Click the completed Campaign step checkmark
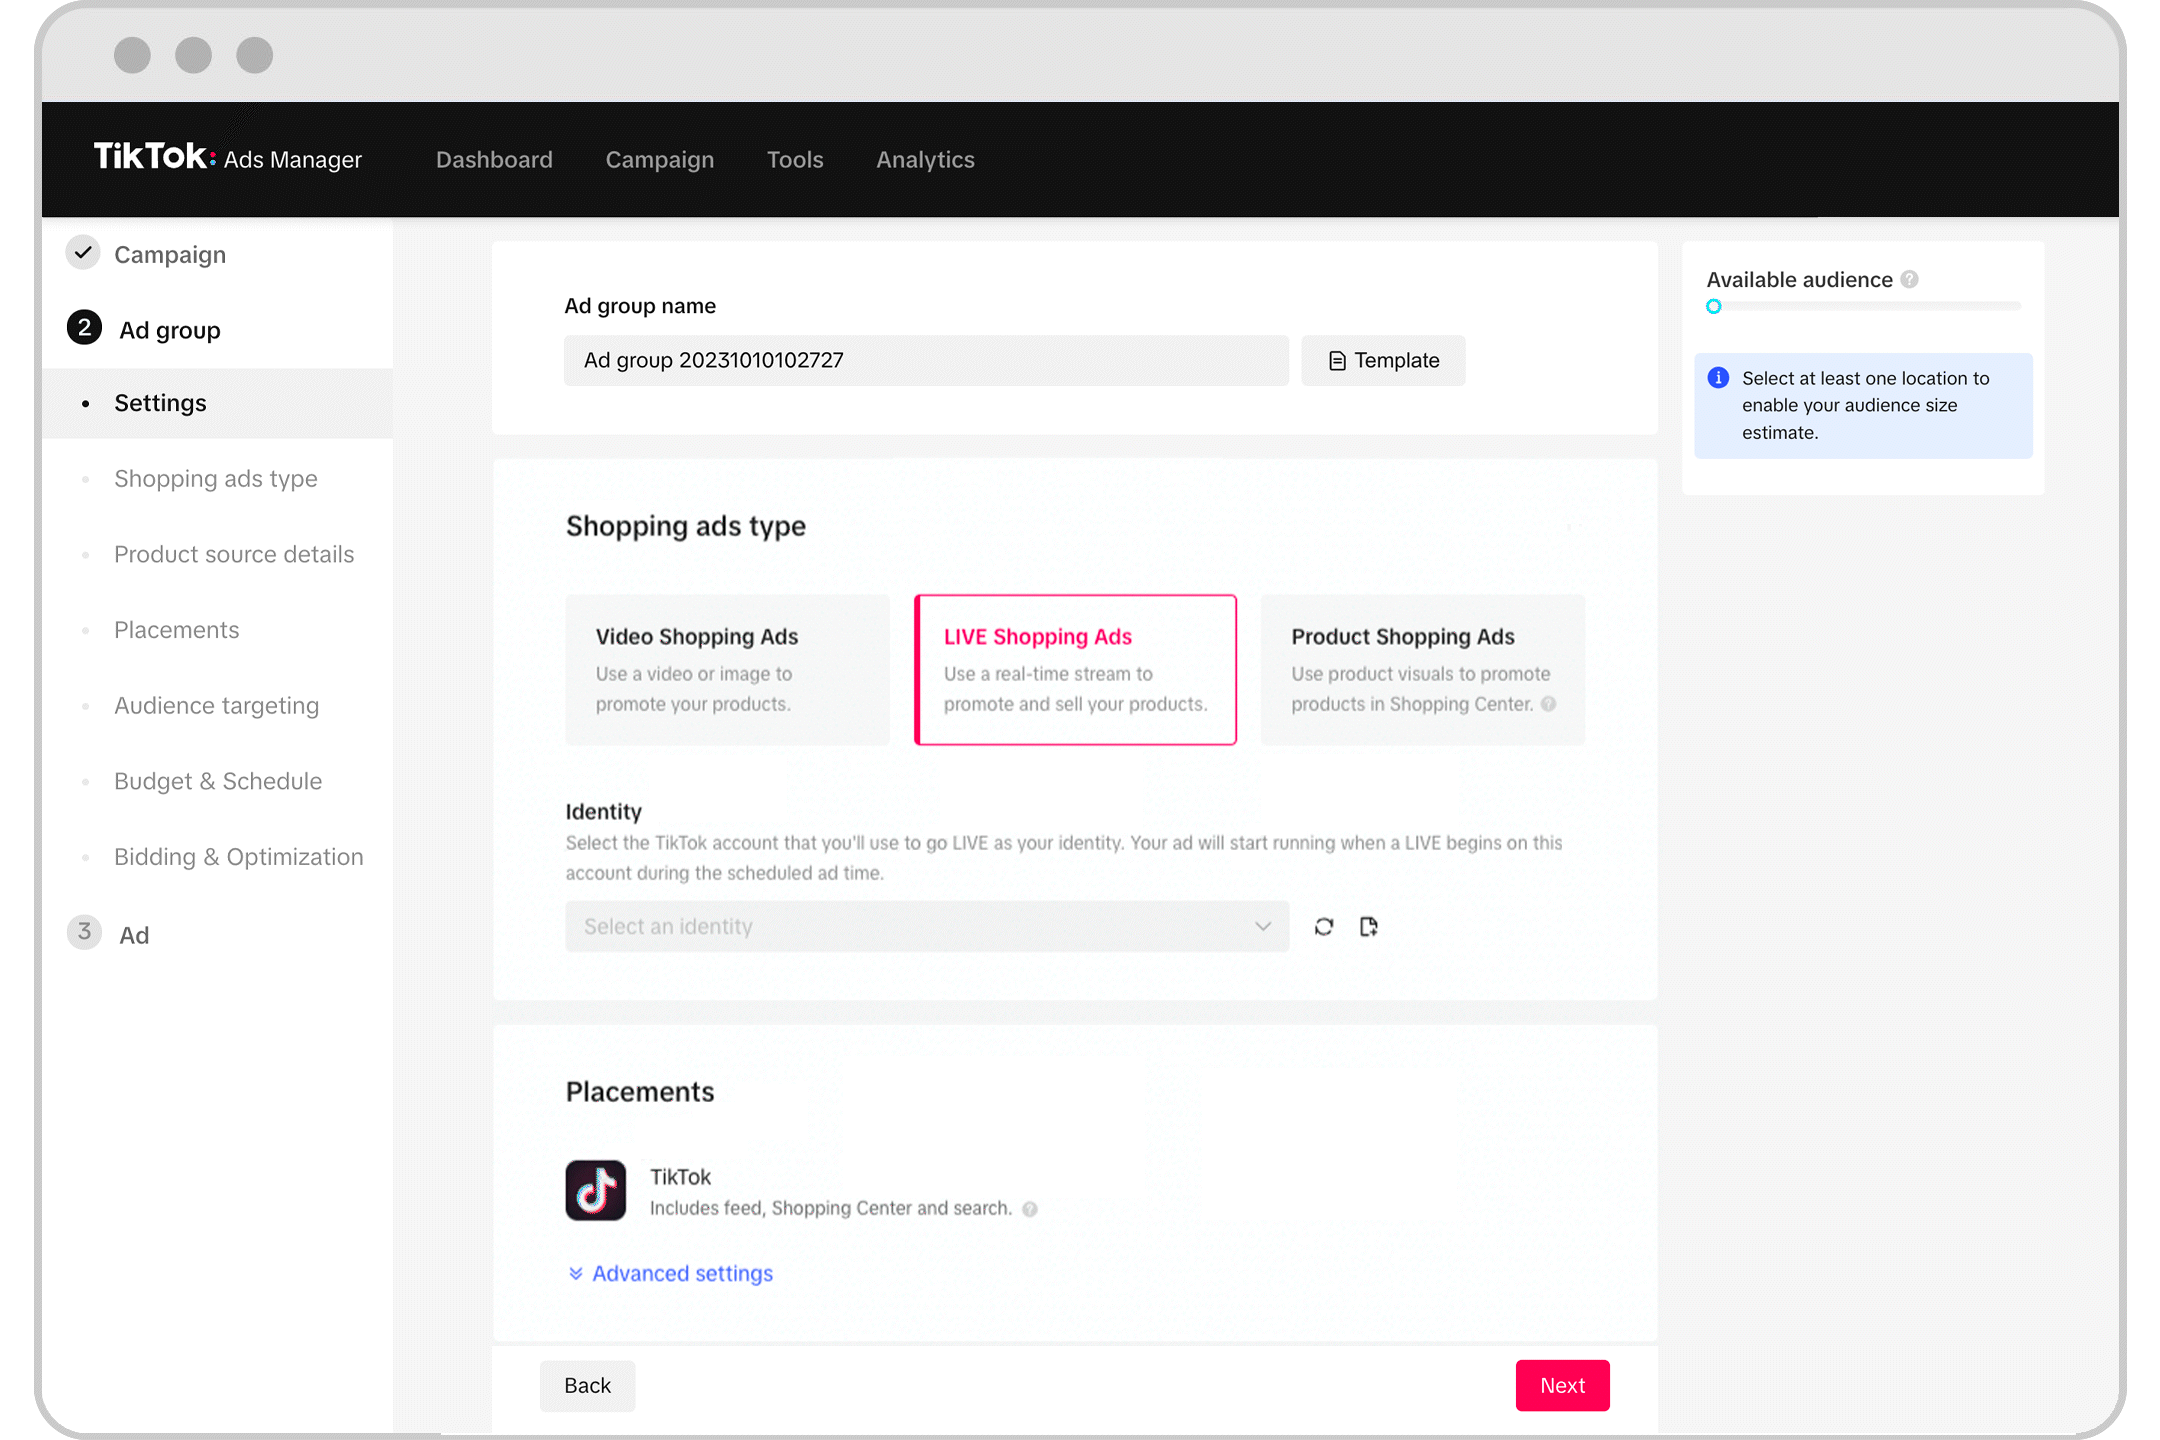Image resolution: width=2160 pixels, height=1440 pixels. point(84,253)
